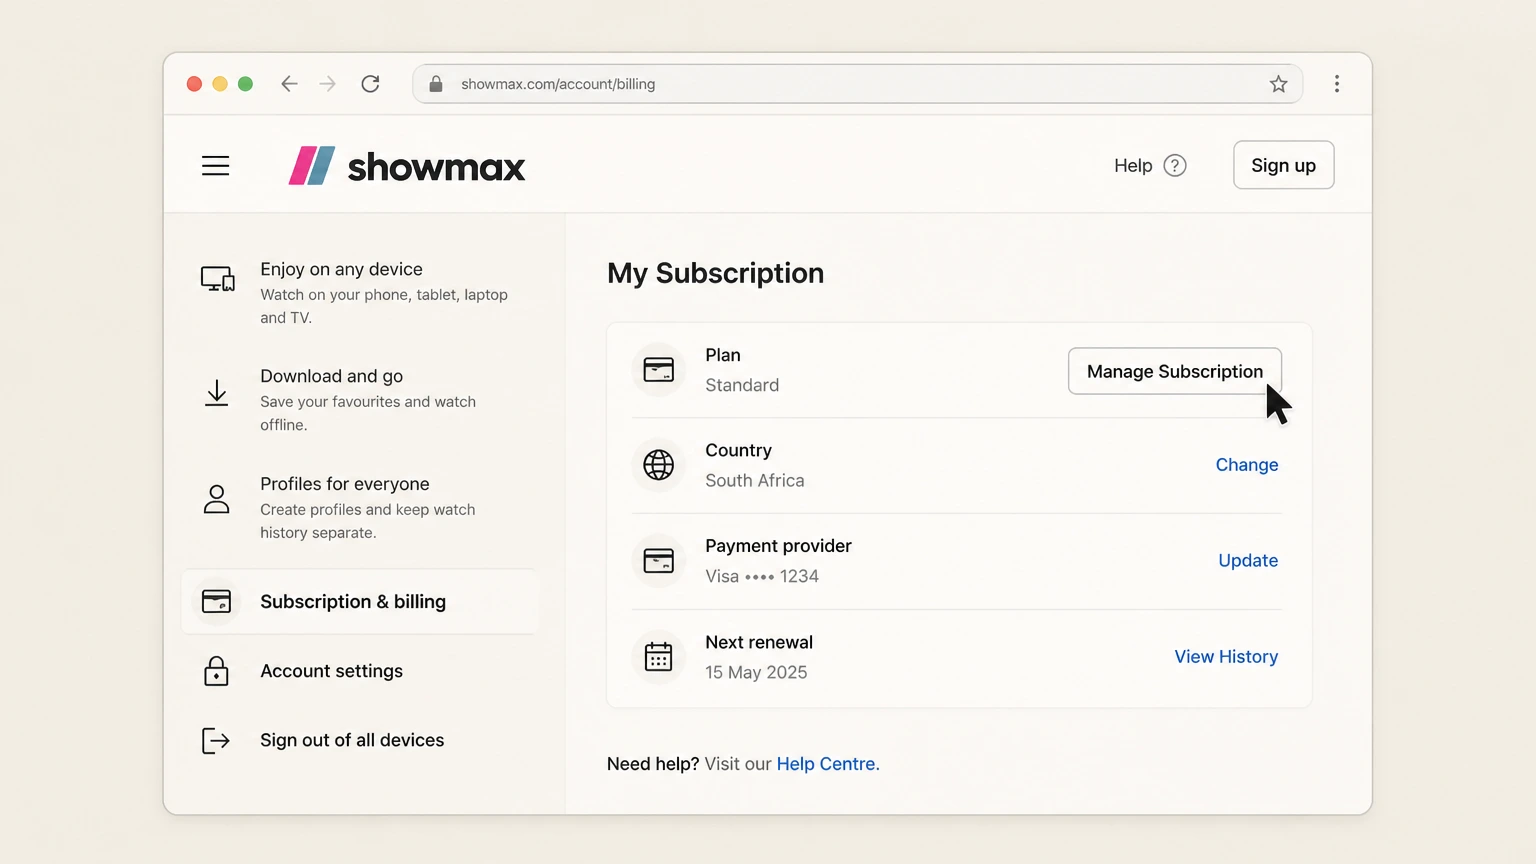Click the Manage Subscription button
Screen dimensions: 1536x864
tap(1175, 371)
